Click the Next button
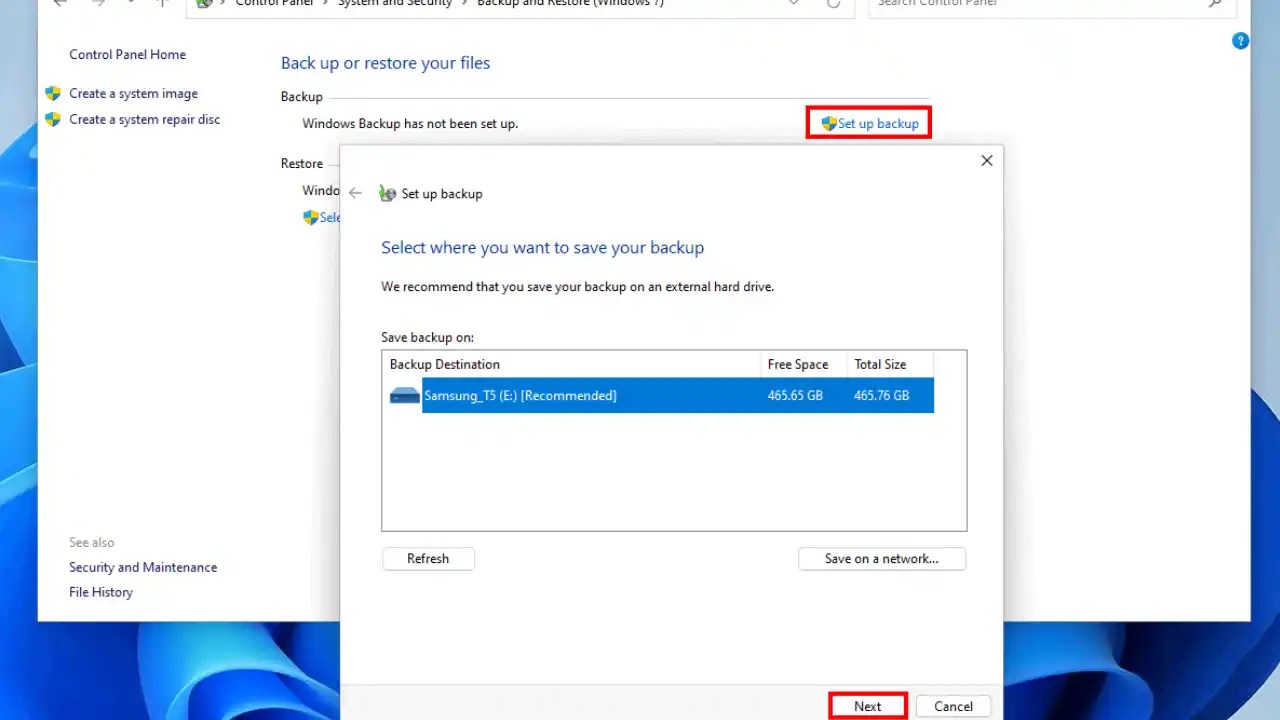 point(866,706)
